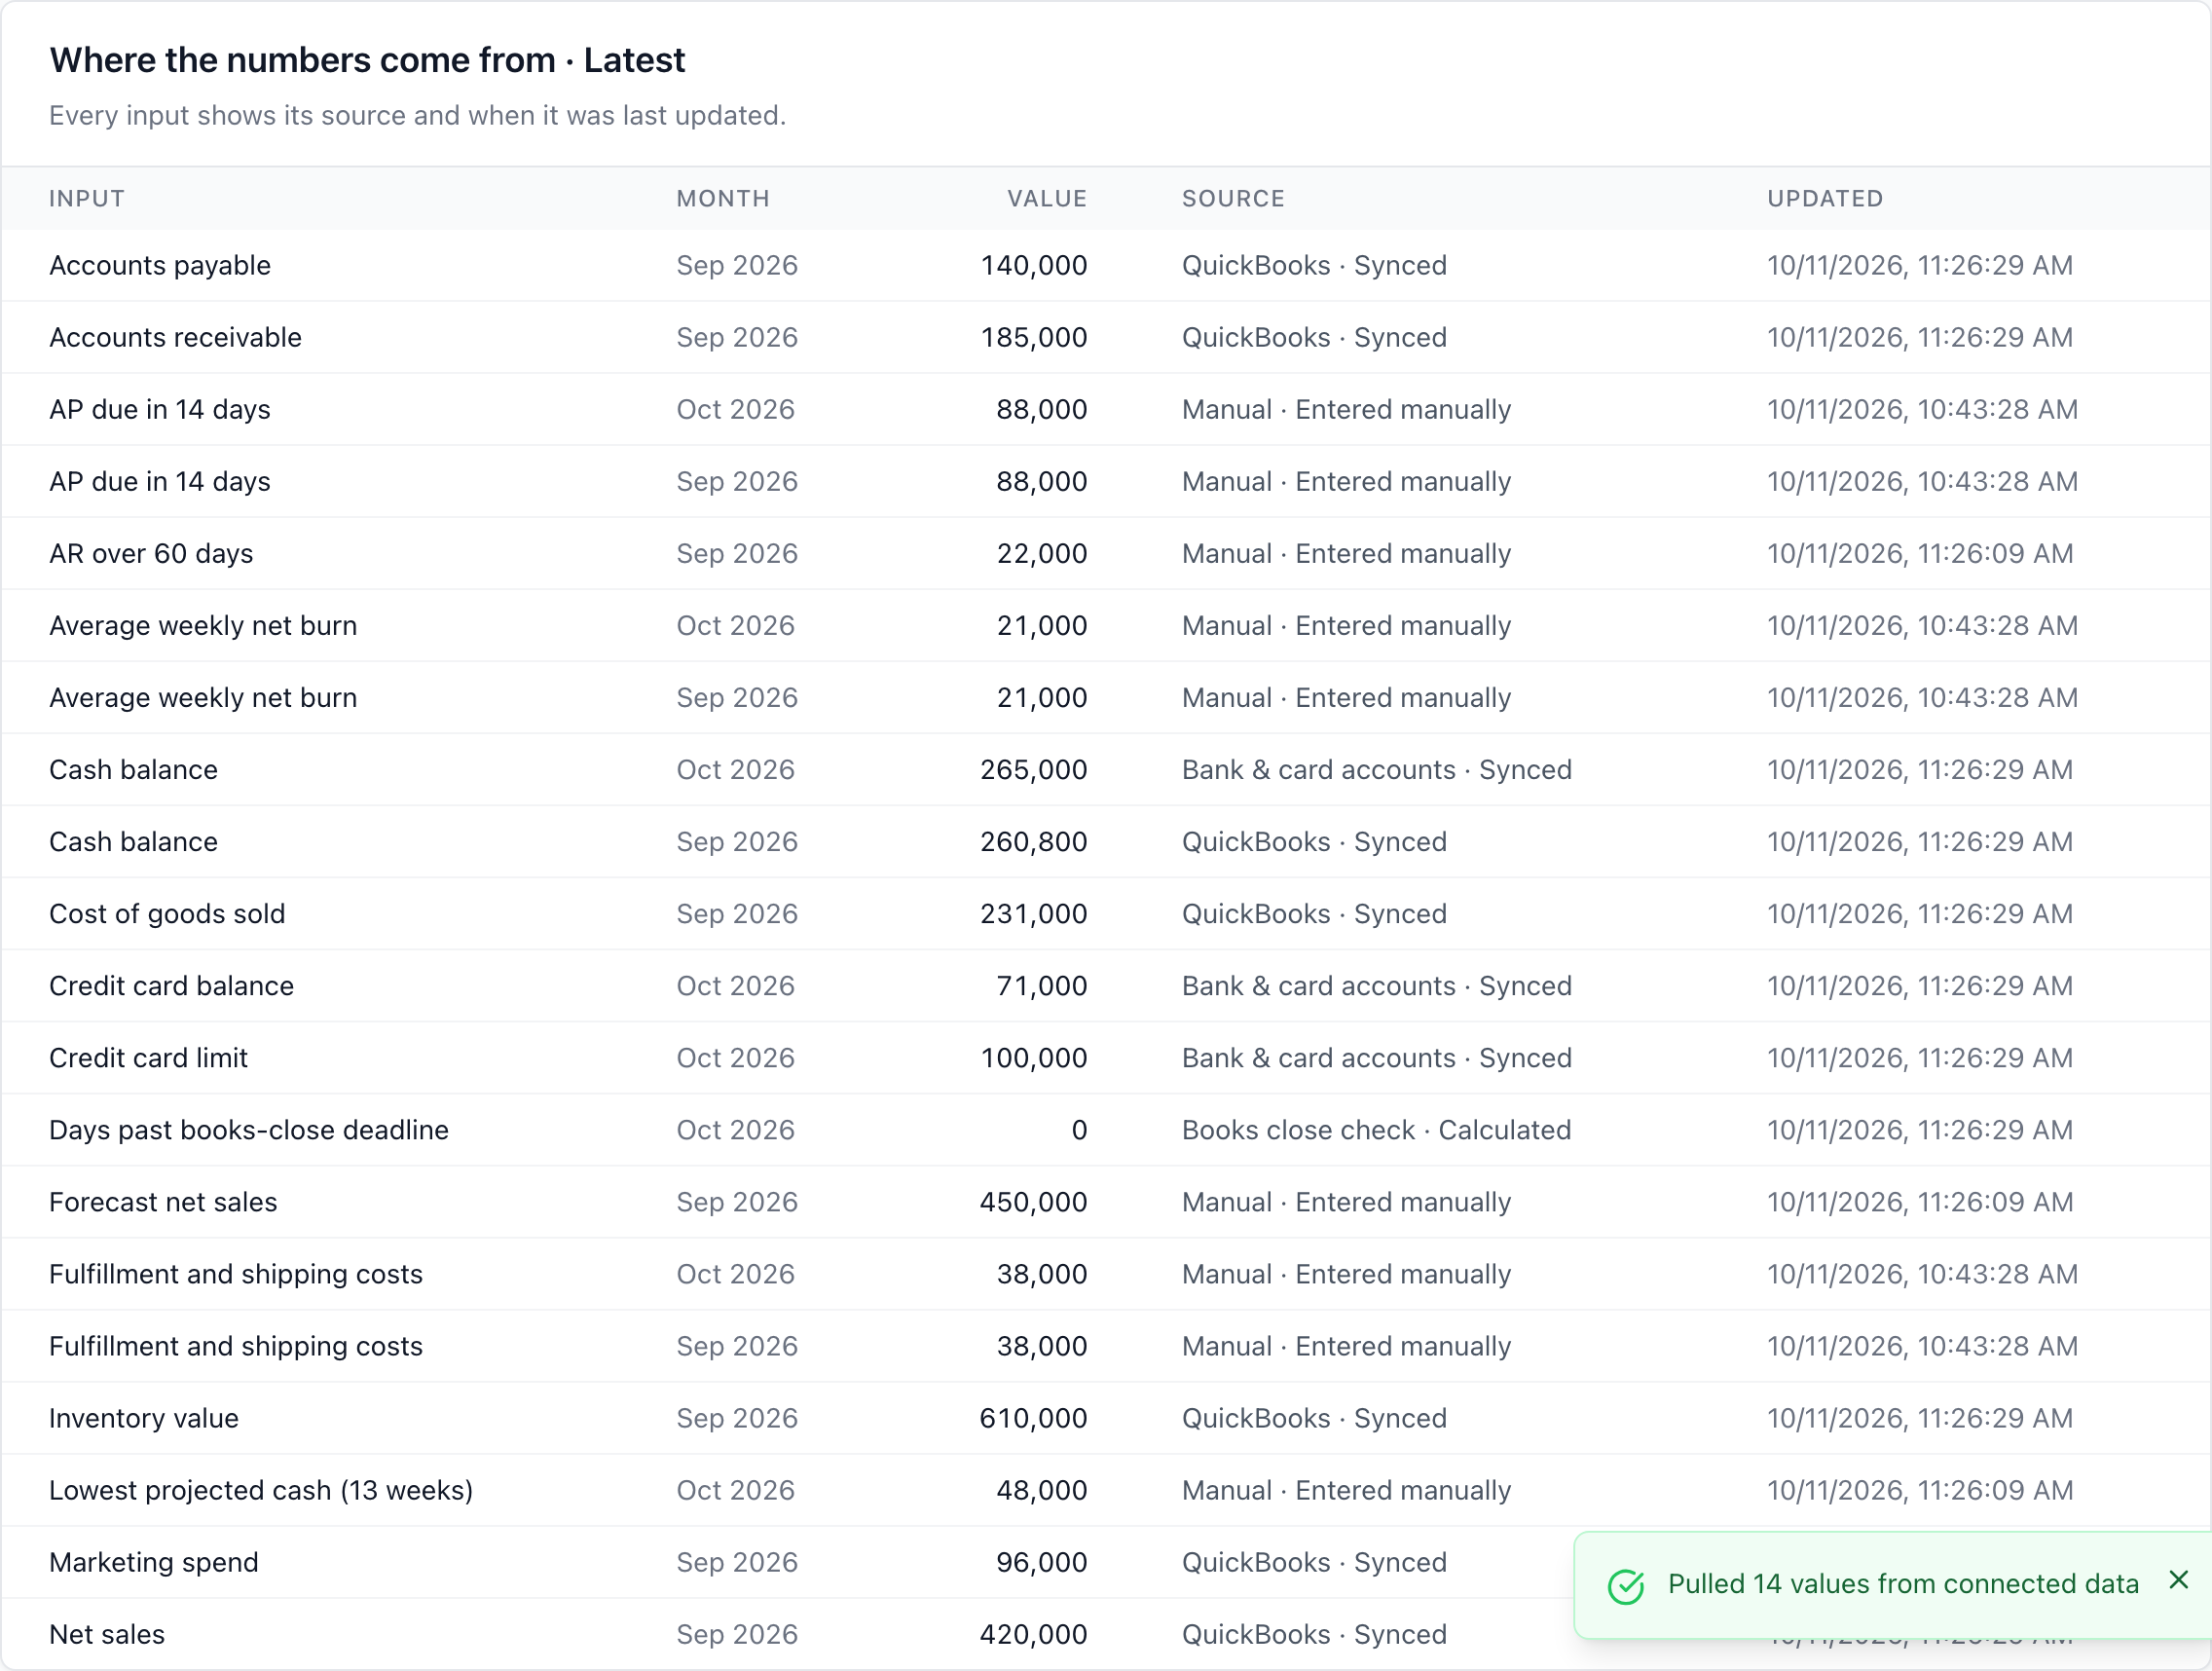Click the 96,000 marketing spend value
The image size is (2212, 1671).
tap(1042, 1562)
